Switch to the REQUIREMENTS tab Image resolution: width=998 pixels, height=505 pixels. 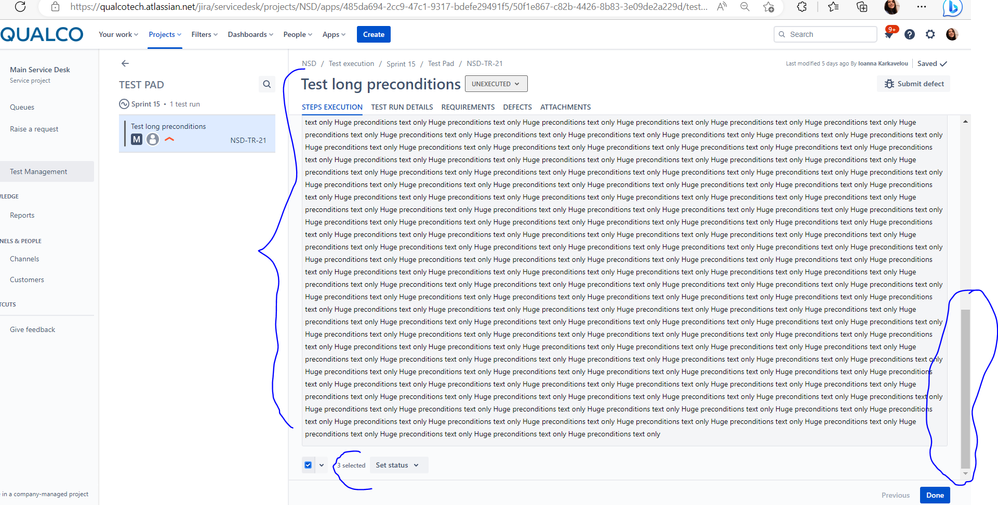468,107
